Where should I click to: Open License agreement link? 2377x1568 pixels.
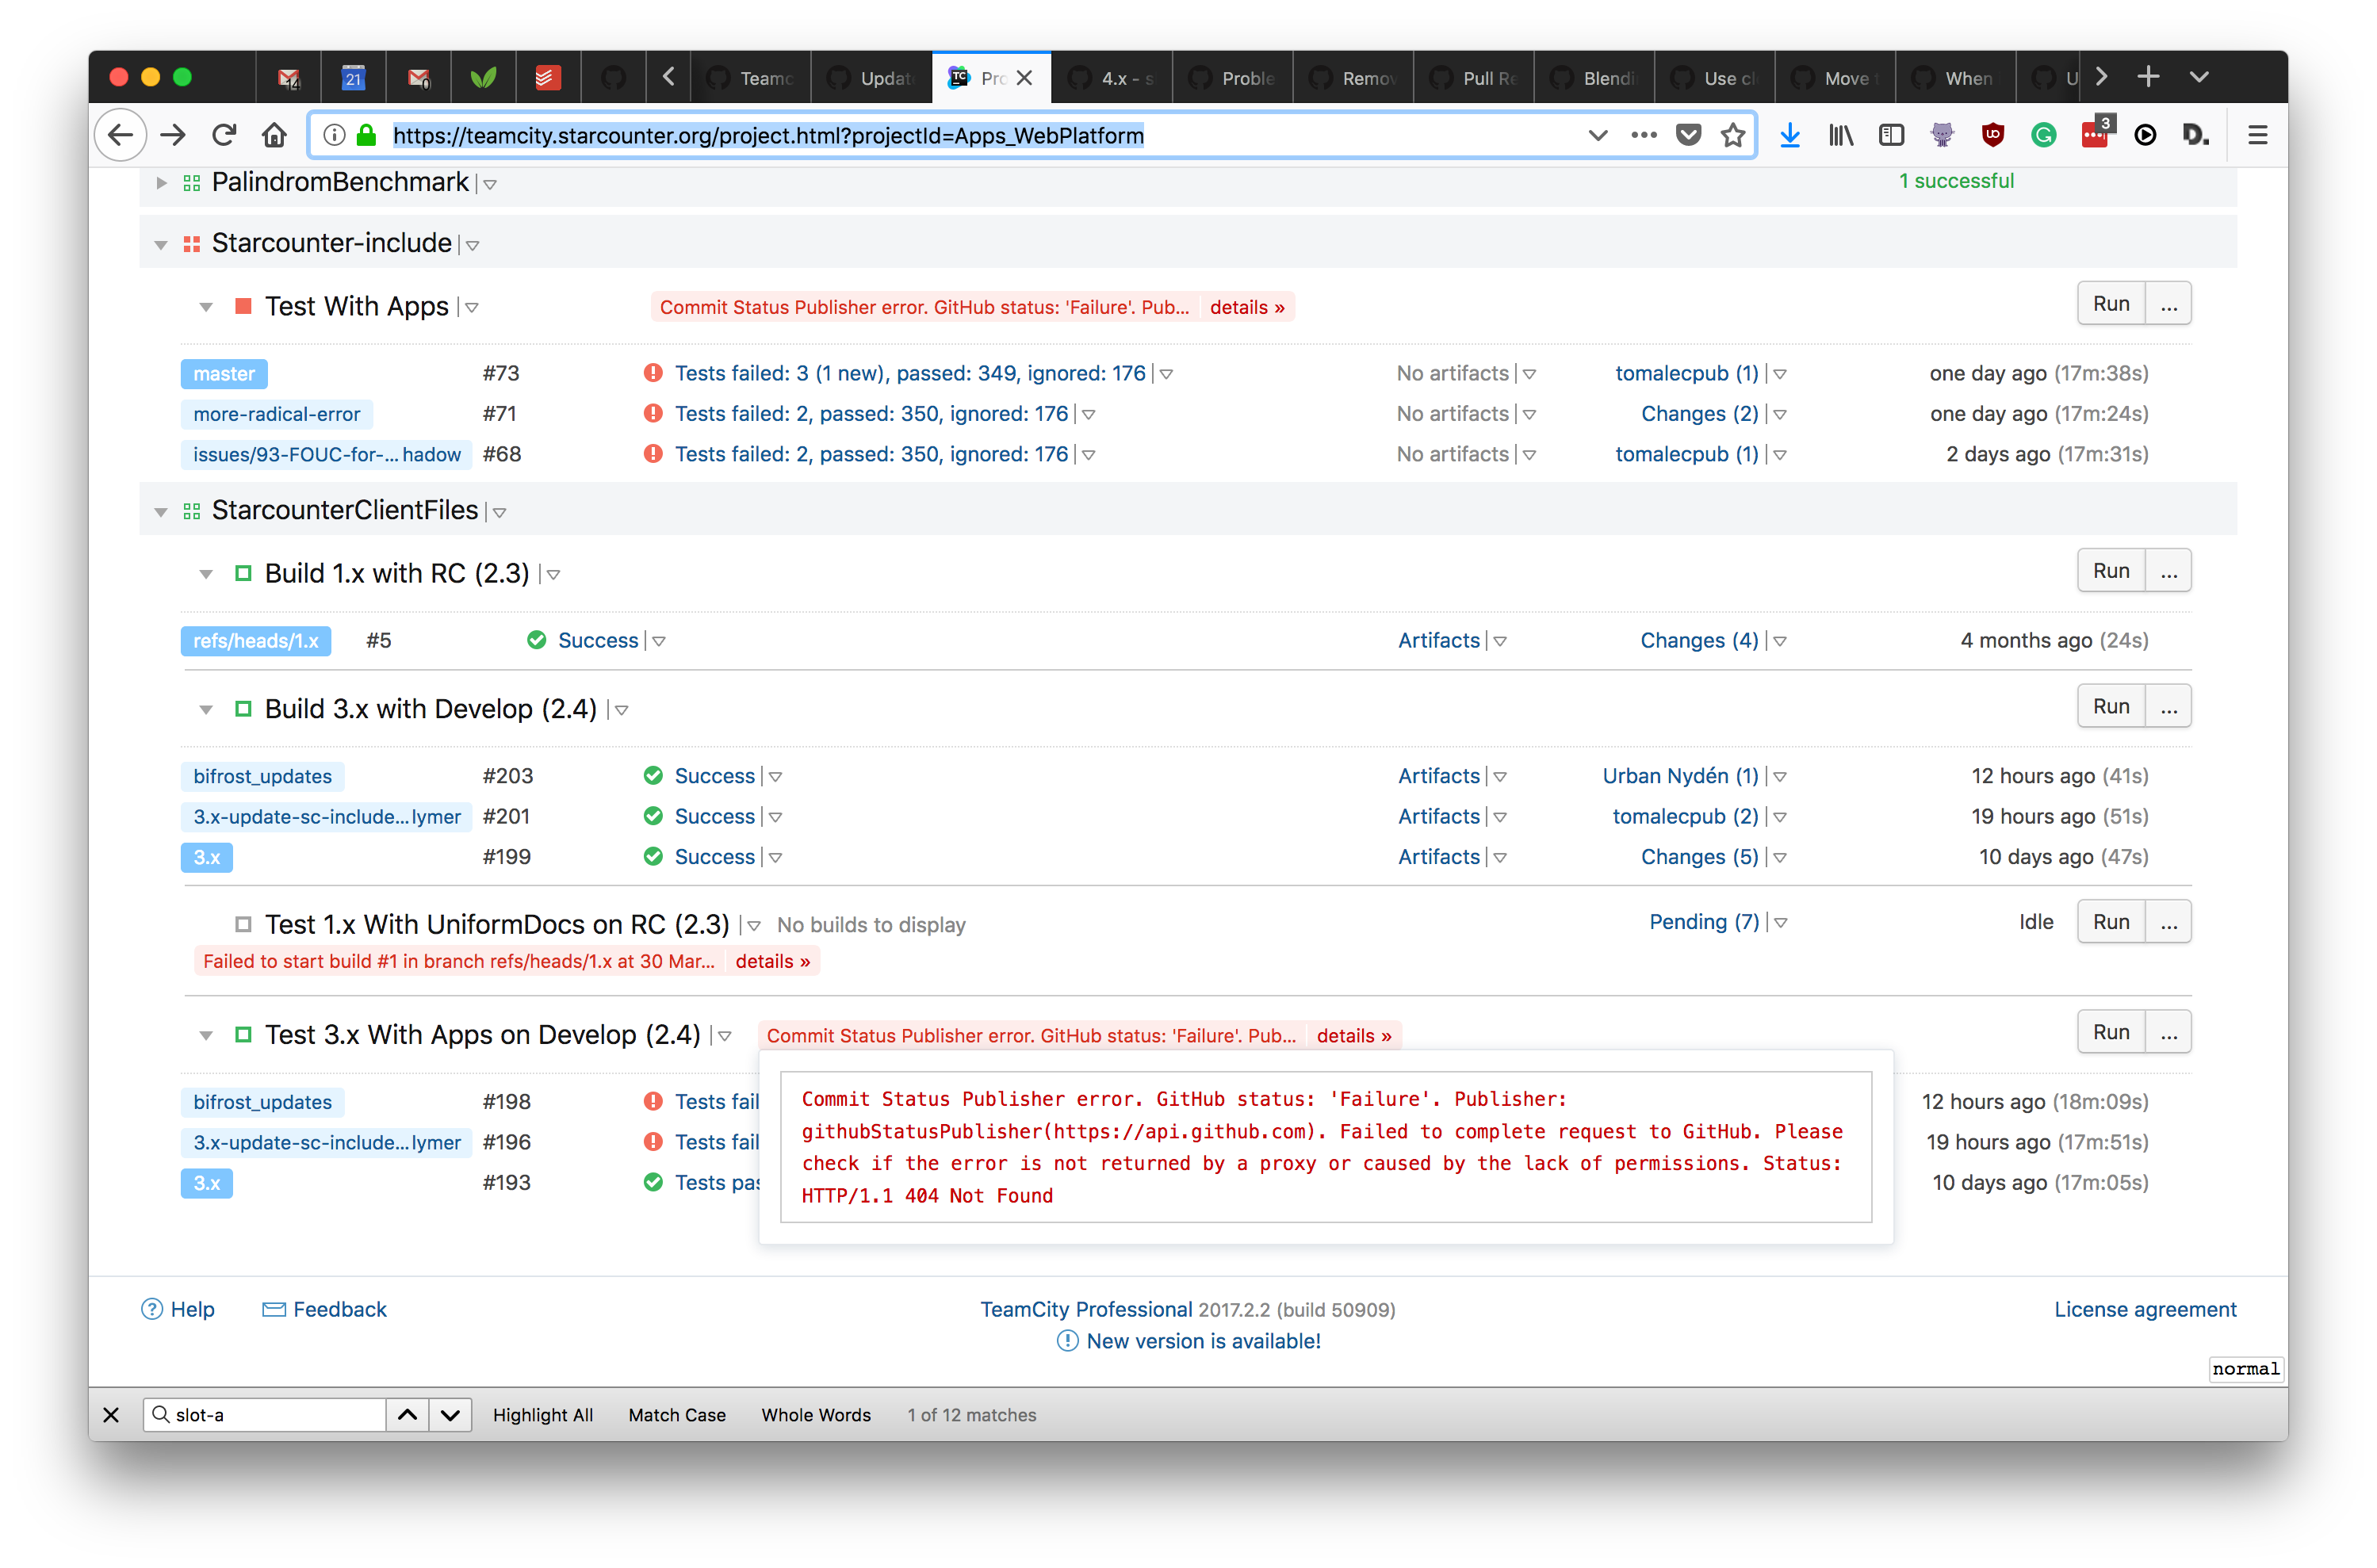point(2145,1309)
